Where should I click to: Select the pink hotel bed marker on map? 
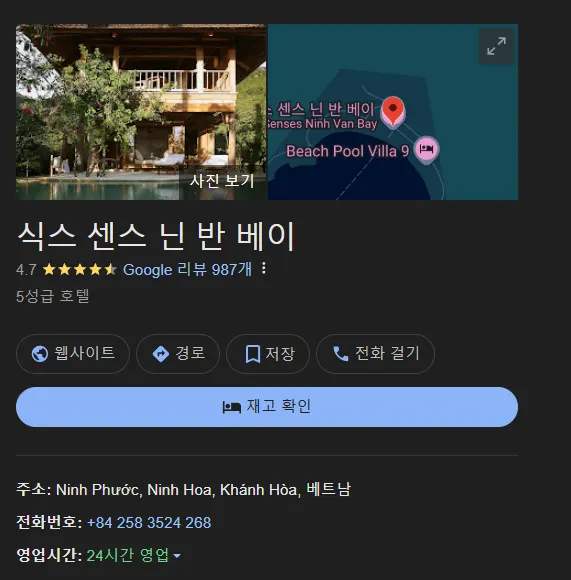[x=426, y=149]
